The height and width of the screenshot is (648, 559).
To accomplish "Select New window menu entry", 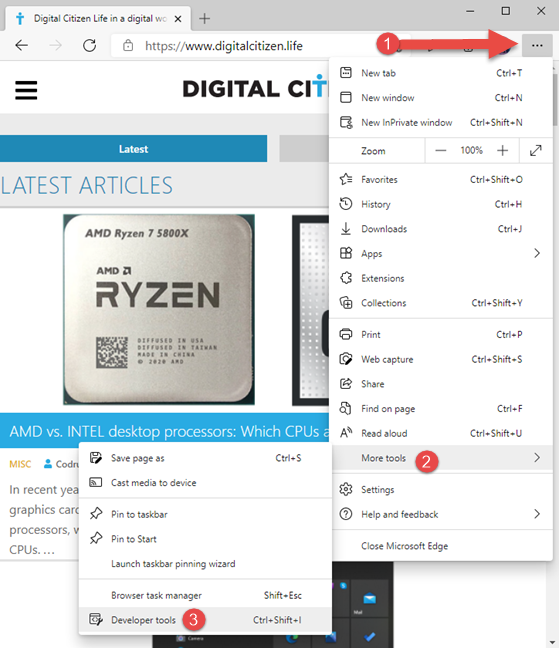I will (441, 98).
